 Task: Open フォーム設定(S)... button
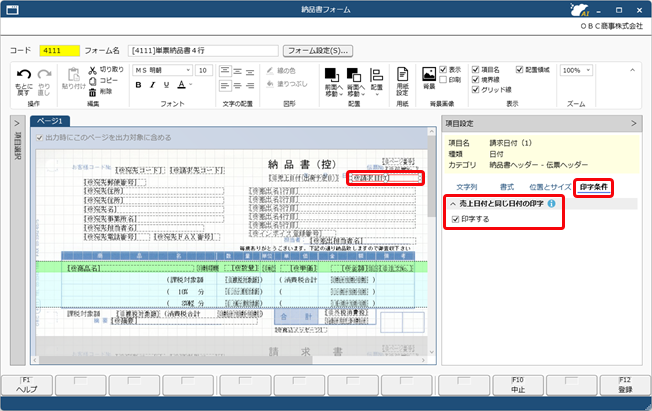pos(318,51)
